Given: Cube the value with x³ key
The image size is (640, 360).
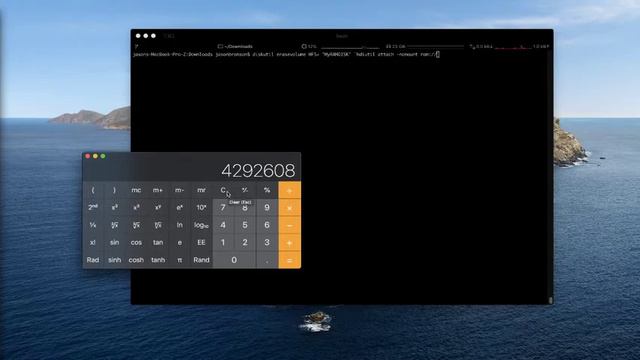Looking at the screenshot, I should click(136, 208).
